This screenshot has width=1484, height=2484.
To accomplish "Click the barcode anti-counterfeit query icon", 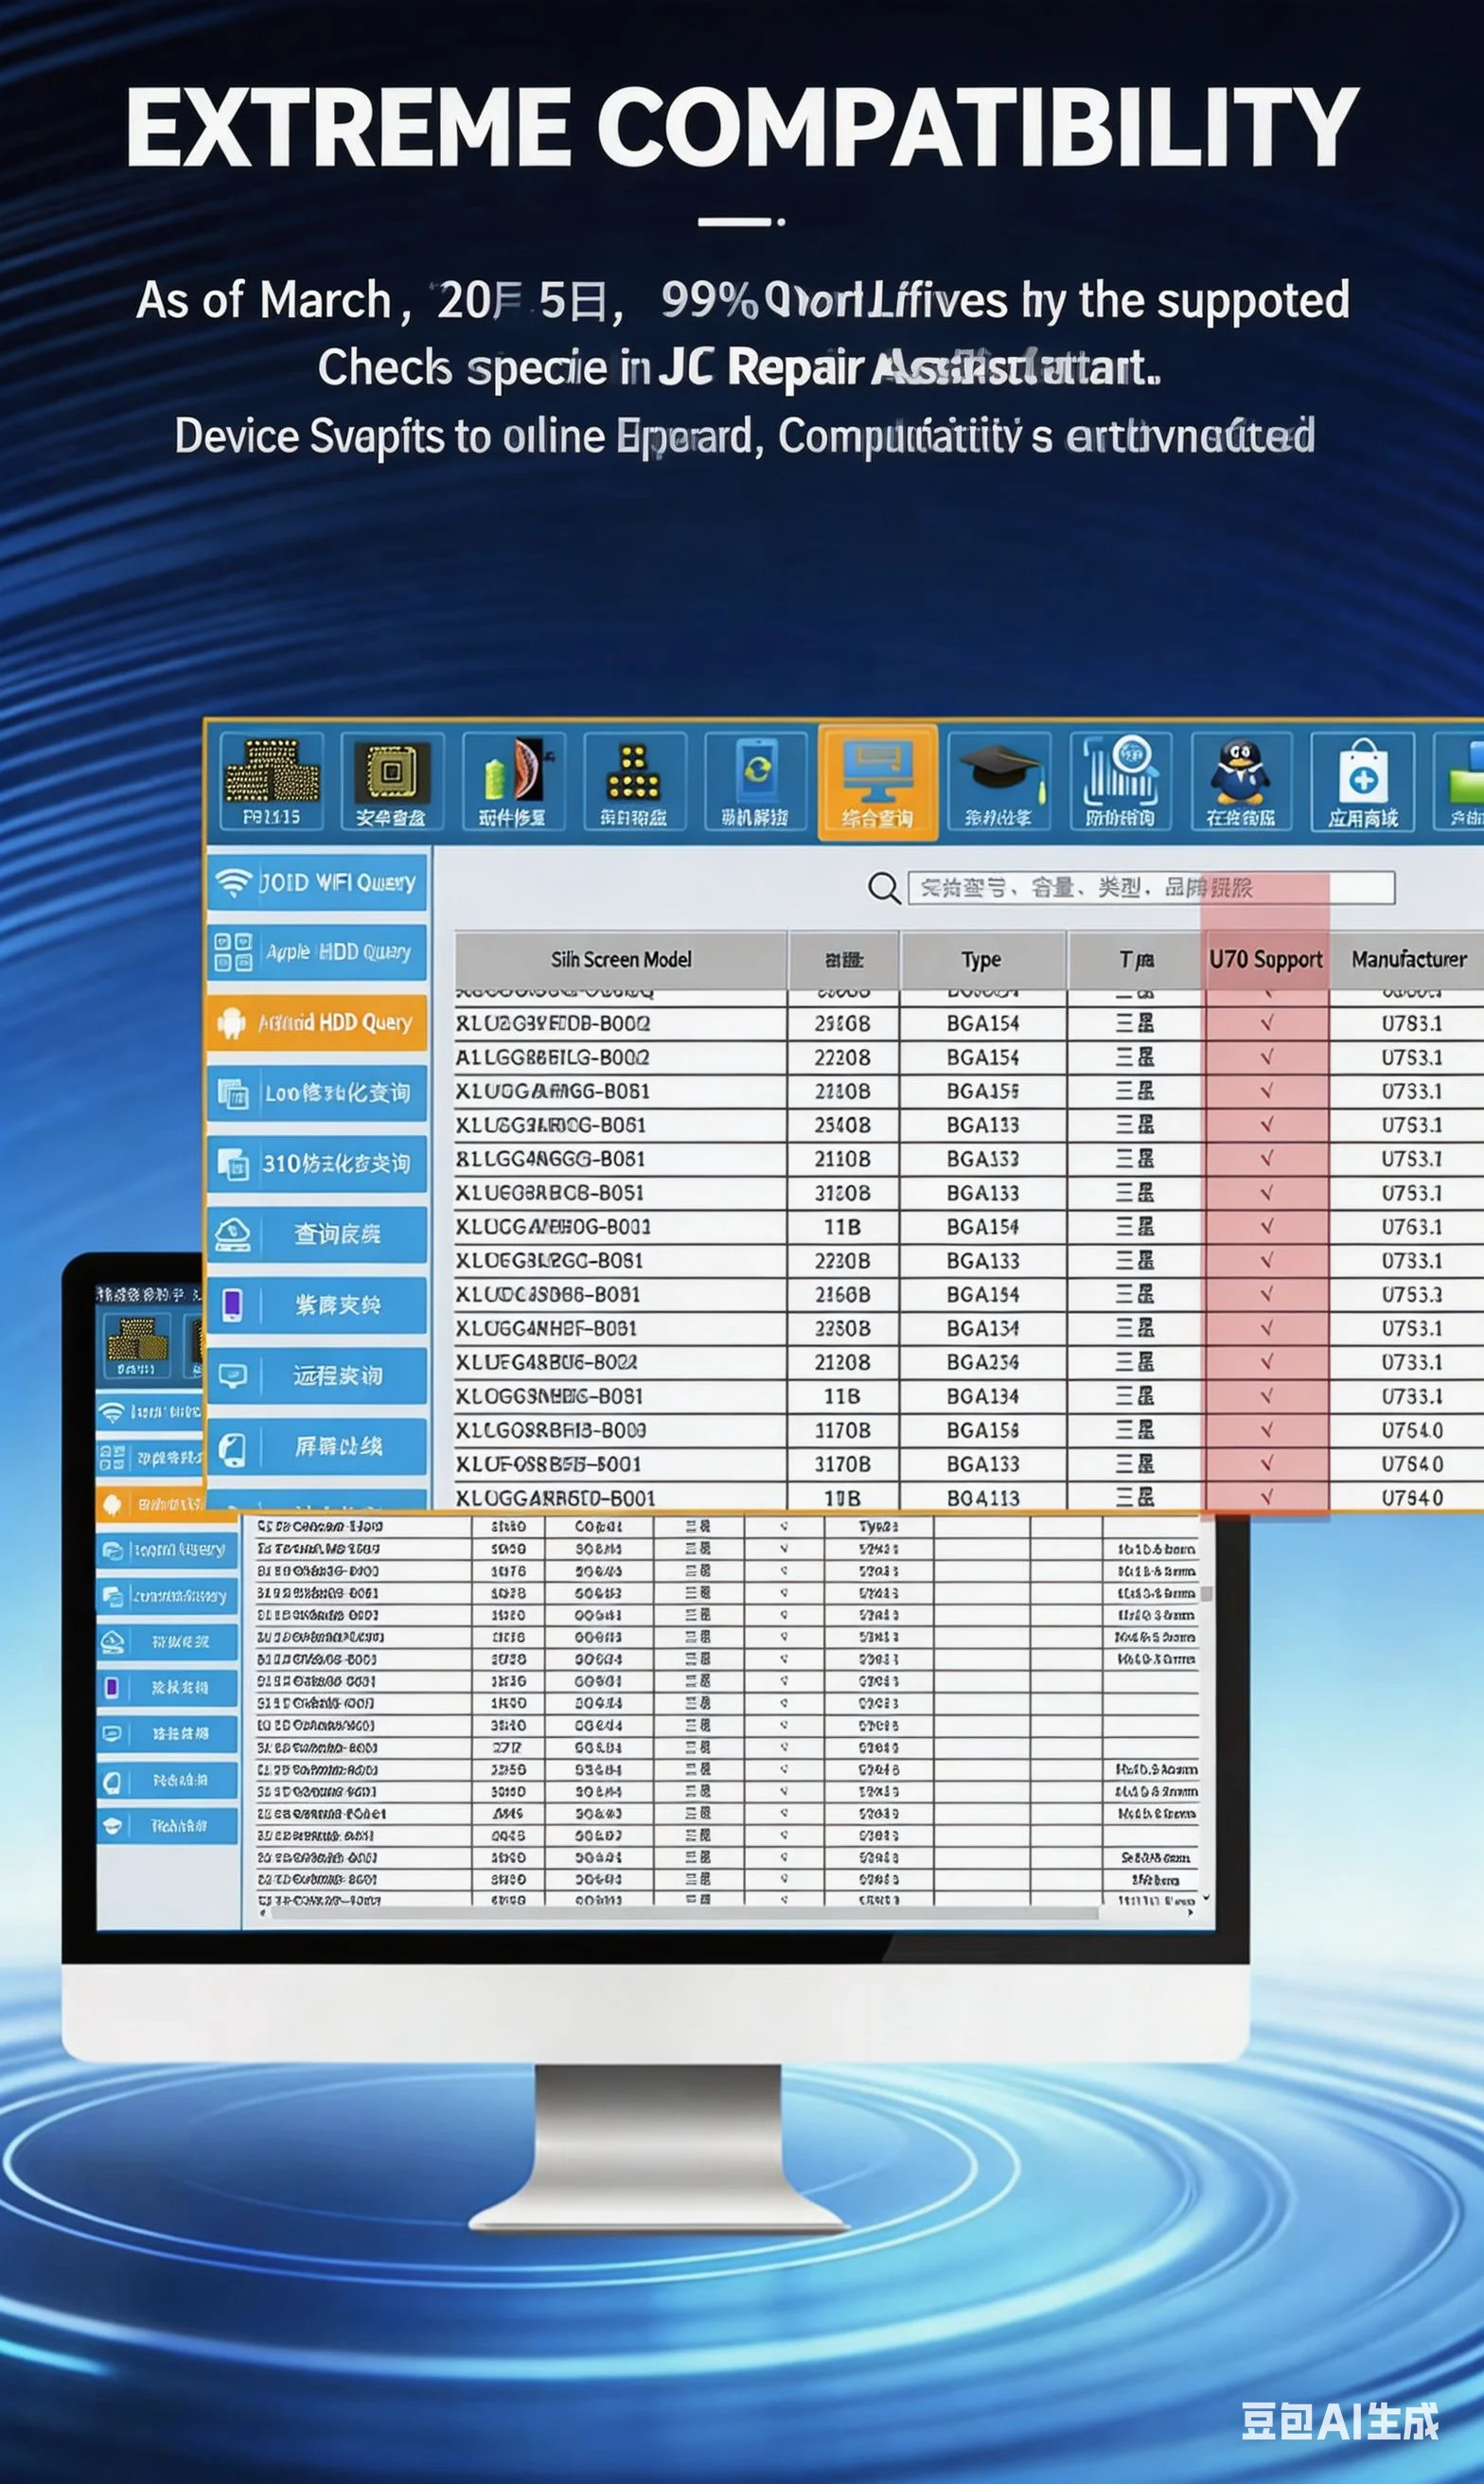I will 1120,781.
